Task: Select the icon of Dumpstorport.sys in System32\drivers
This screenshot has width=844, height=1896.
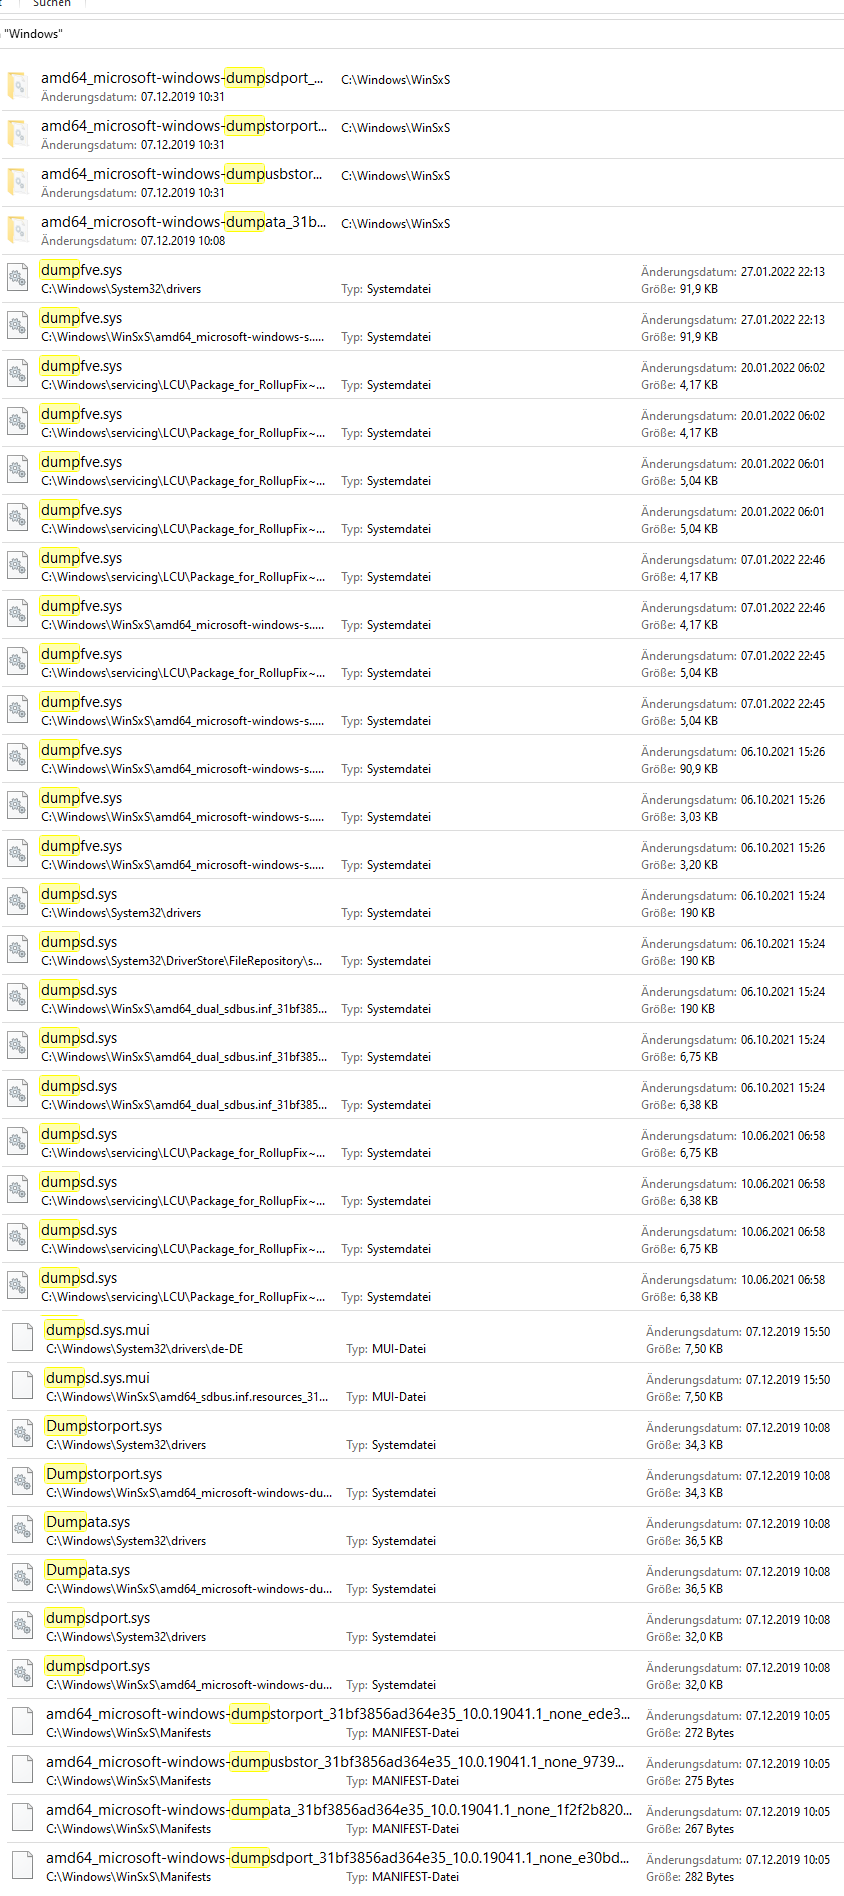Action: [x=23, y=1435]
